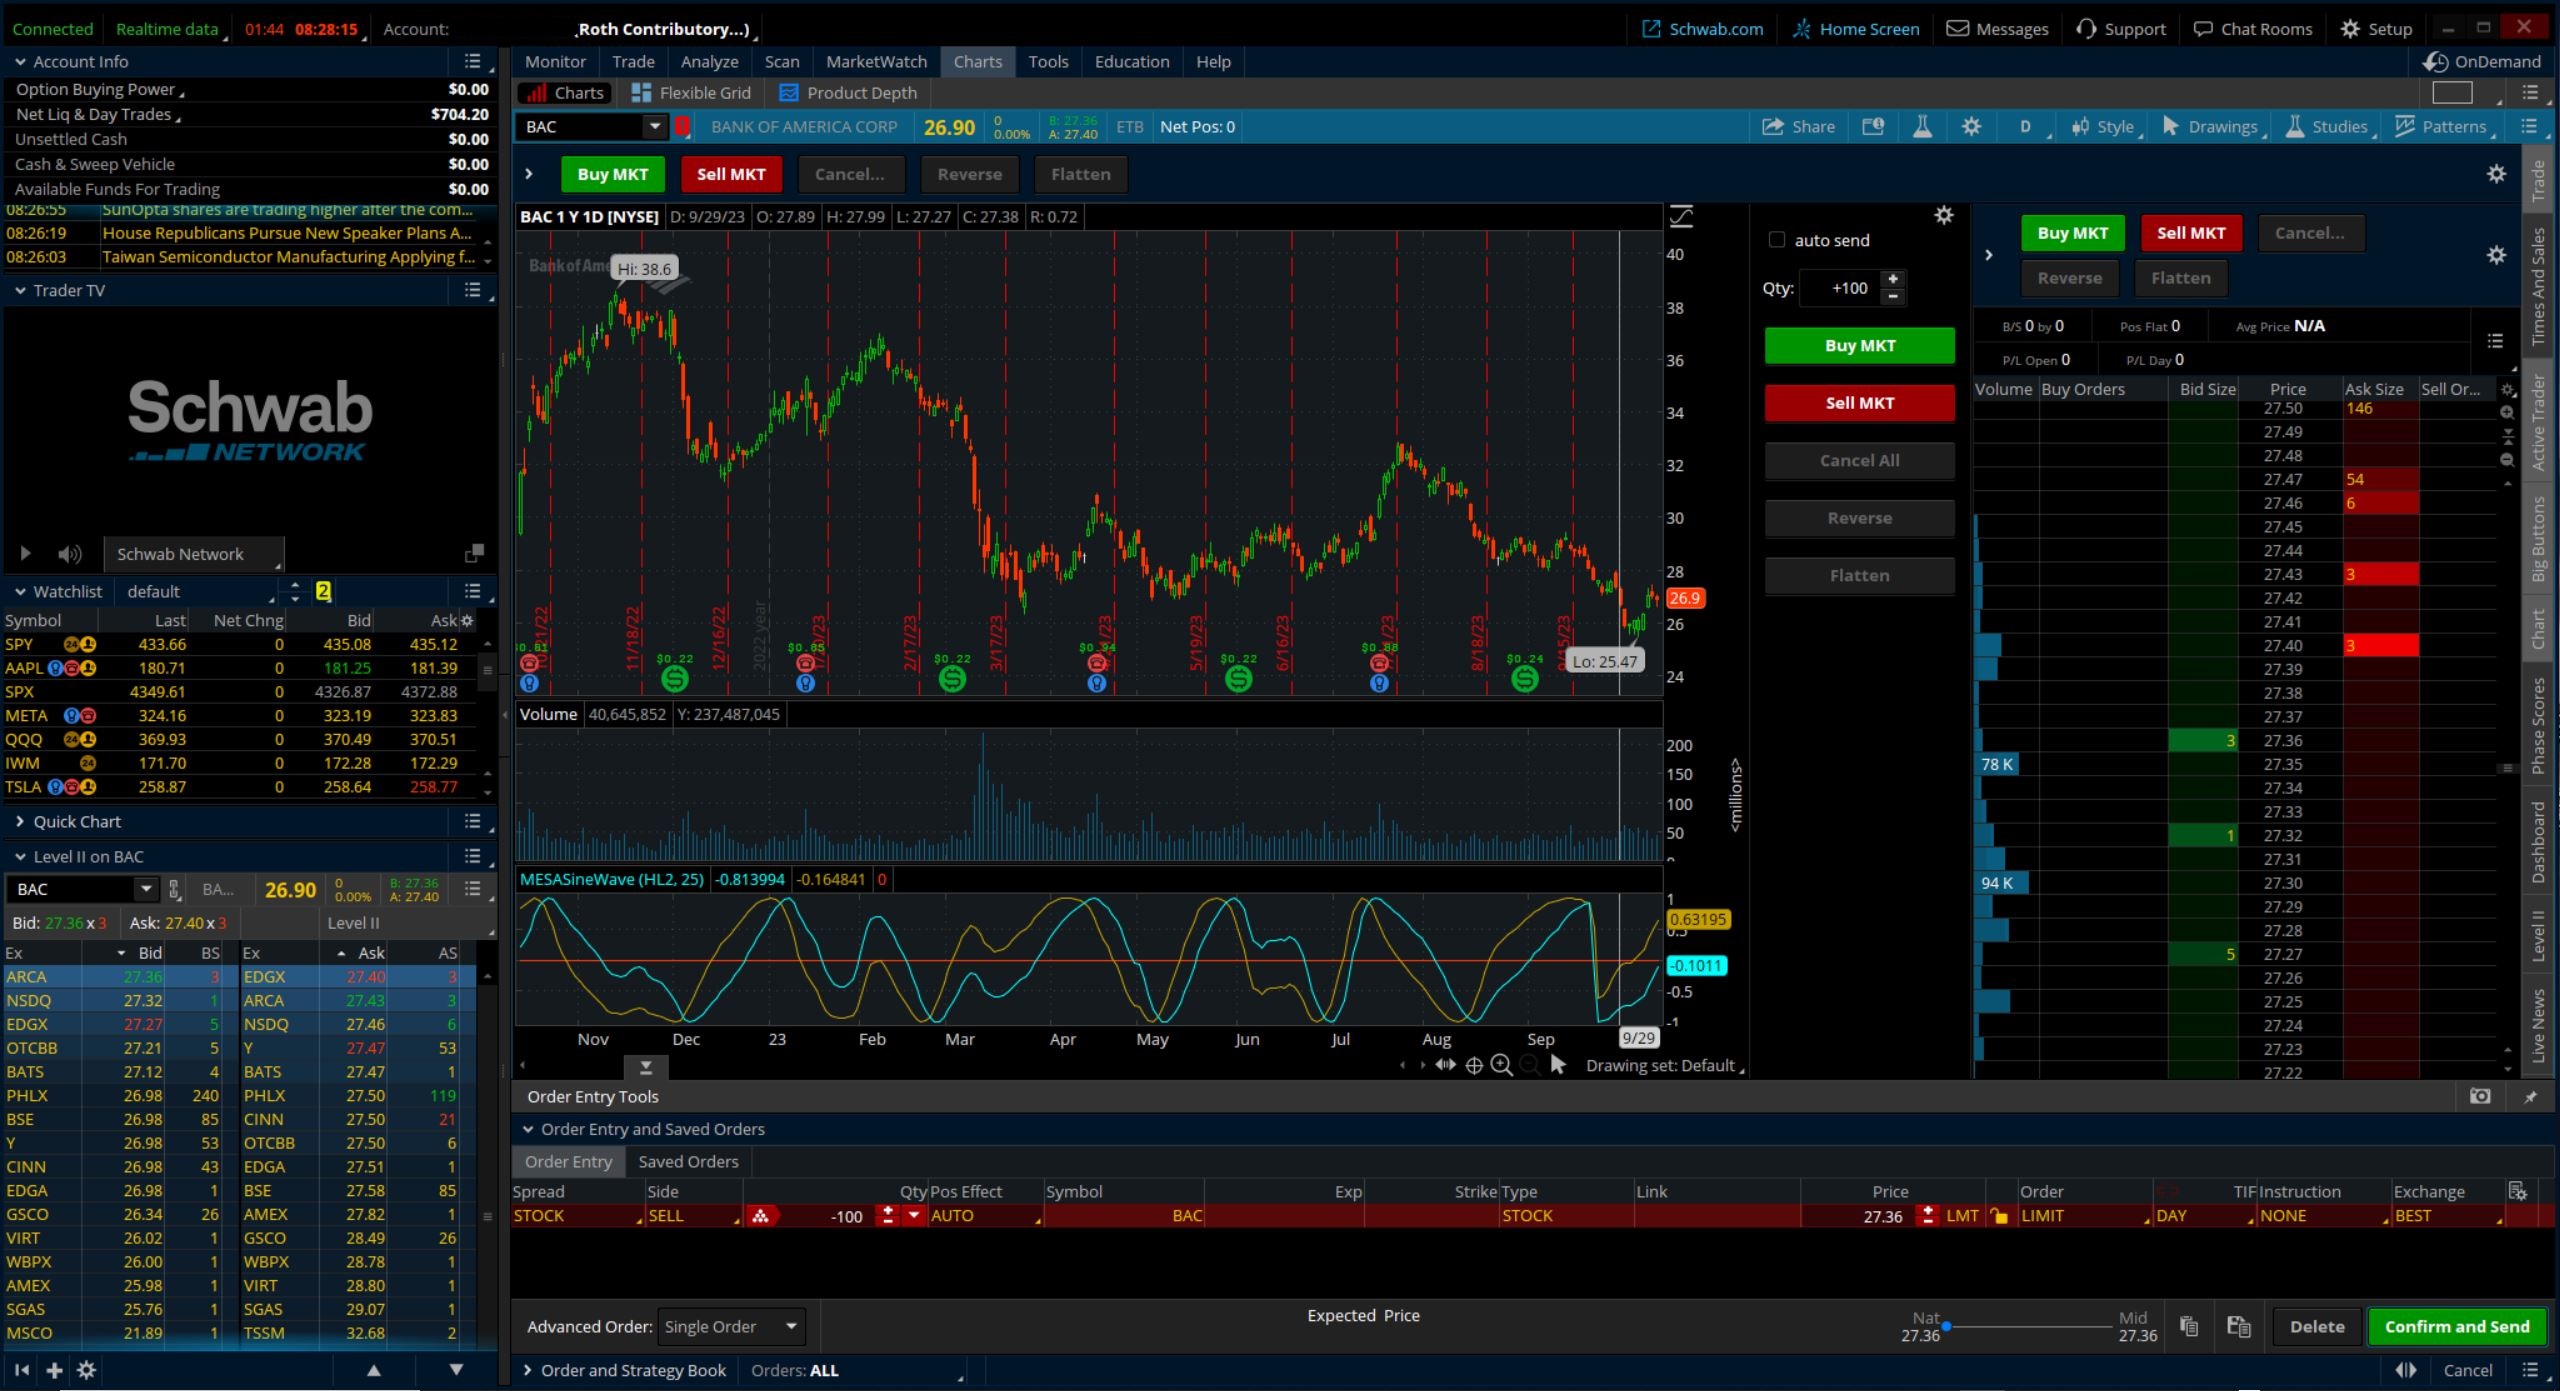Screen dimensions: 2560x1391
Task: Click zoom in magnifier below chart
Action: point(1501,1066)
